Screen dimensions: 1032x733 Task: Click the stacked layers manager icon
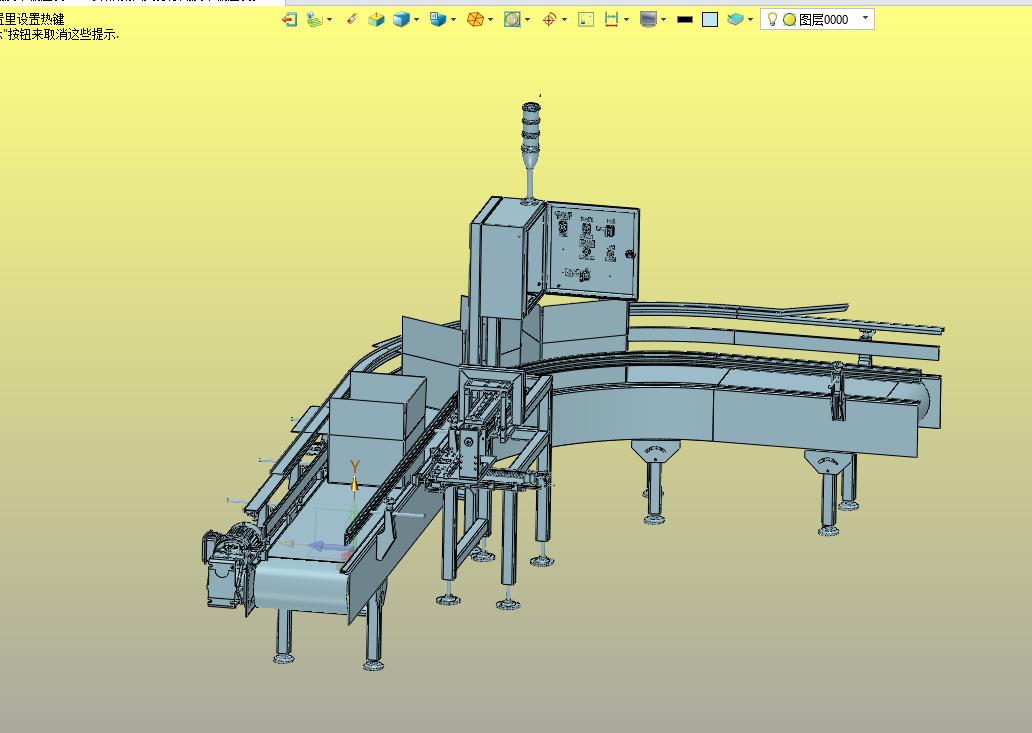pos(734,19)
